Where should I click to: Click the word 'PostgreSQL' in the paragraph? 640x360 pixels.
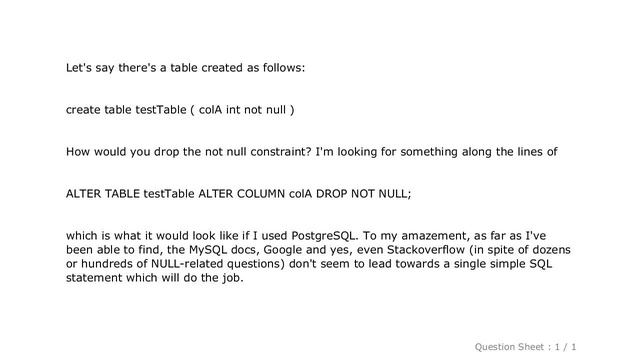point(324,236)
